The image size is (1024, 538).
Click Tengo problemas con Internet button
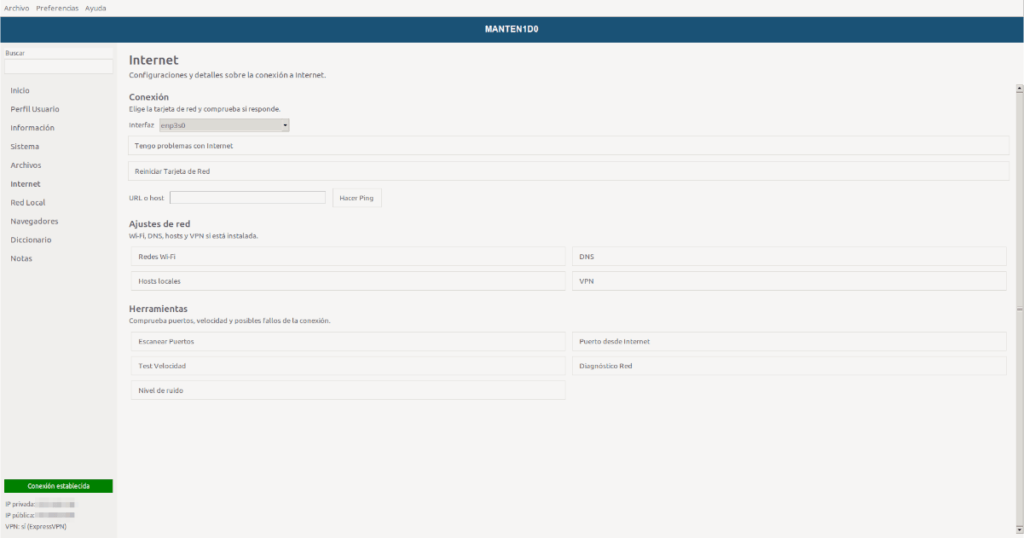click(x=568, y=146)
